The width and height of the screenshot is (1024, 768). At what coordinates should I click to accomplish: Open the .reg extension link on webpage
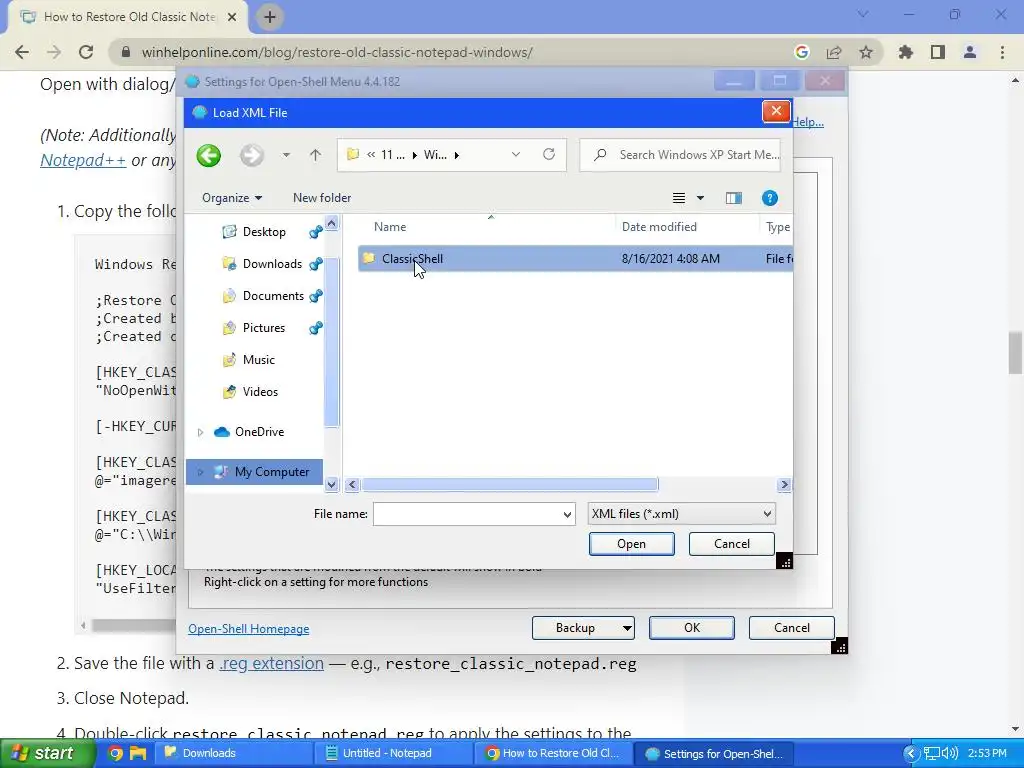(272, 664)
